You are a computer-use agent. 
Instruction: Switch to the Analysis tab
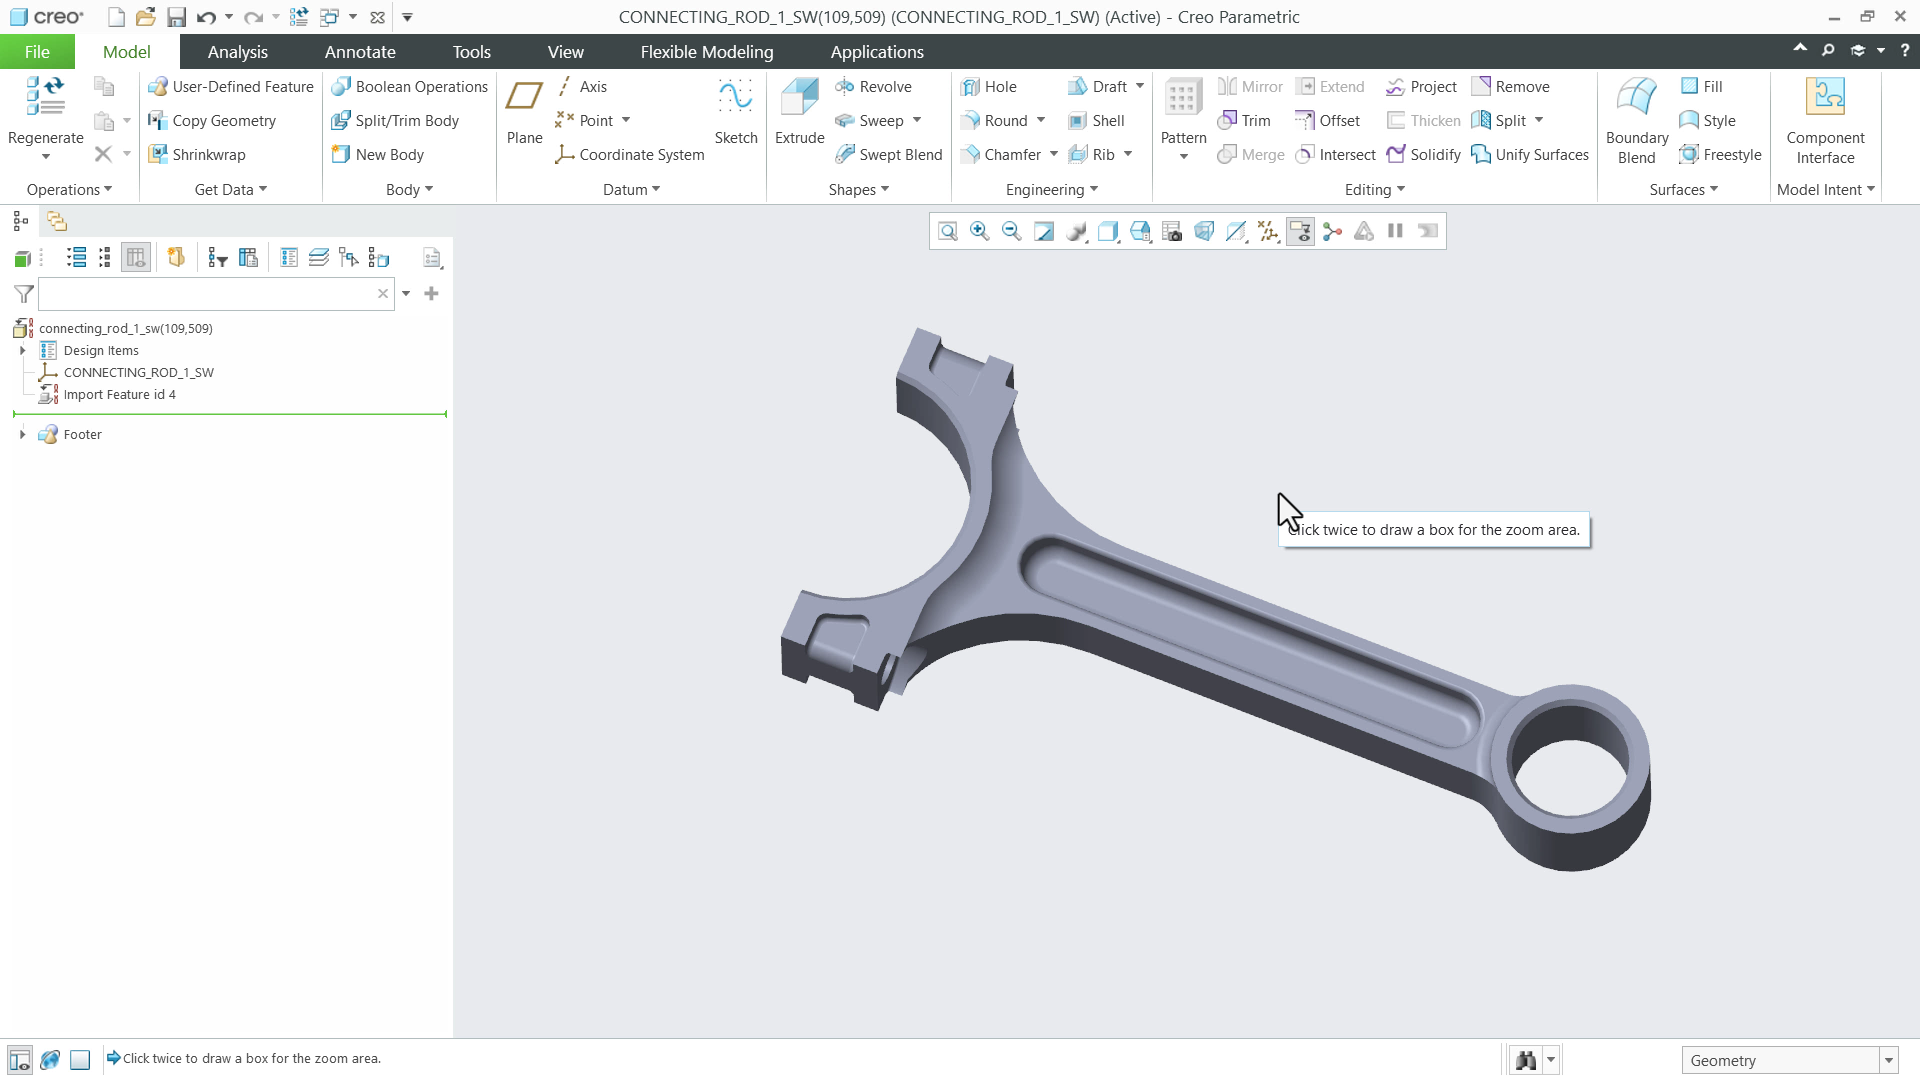pos(237,52)
